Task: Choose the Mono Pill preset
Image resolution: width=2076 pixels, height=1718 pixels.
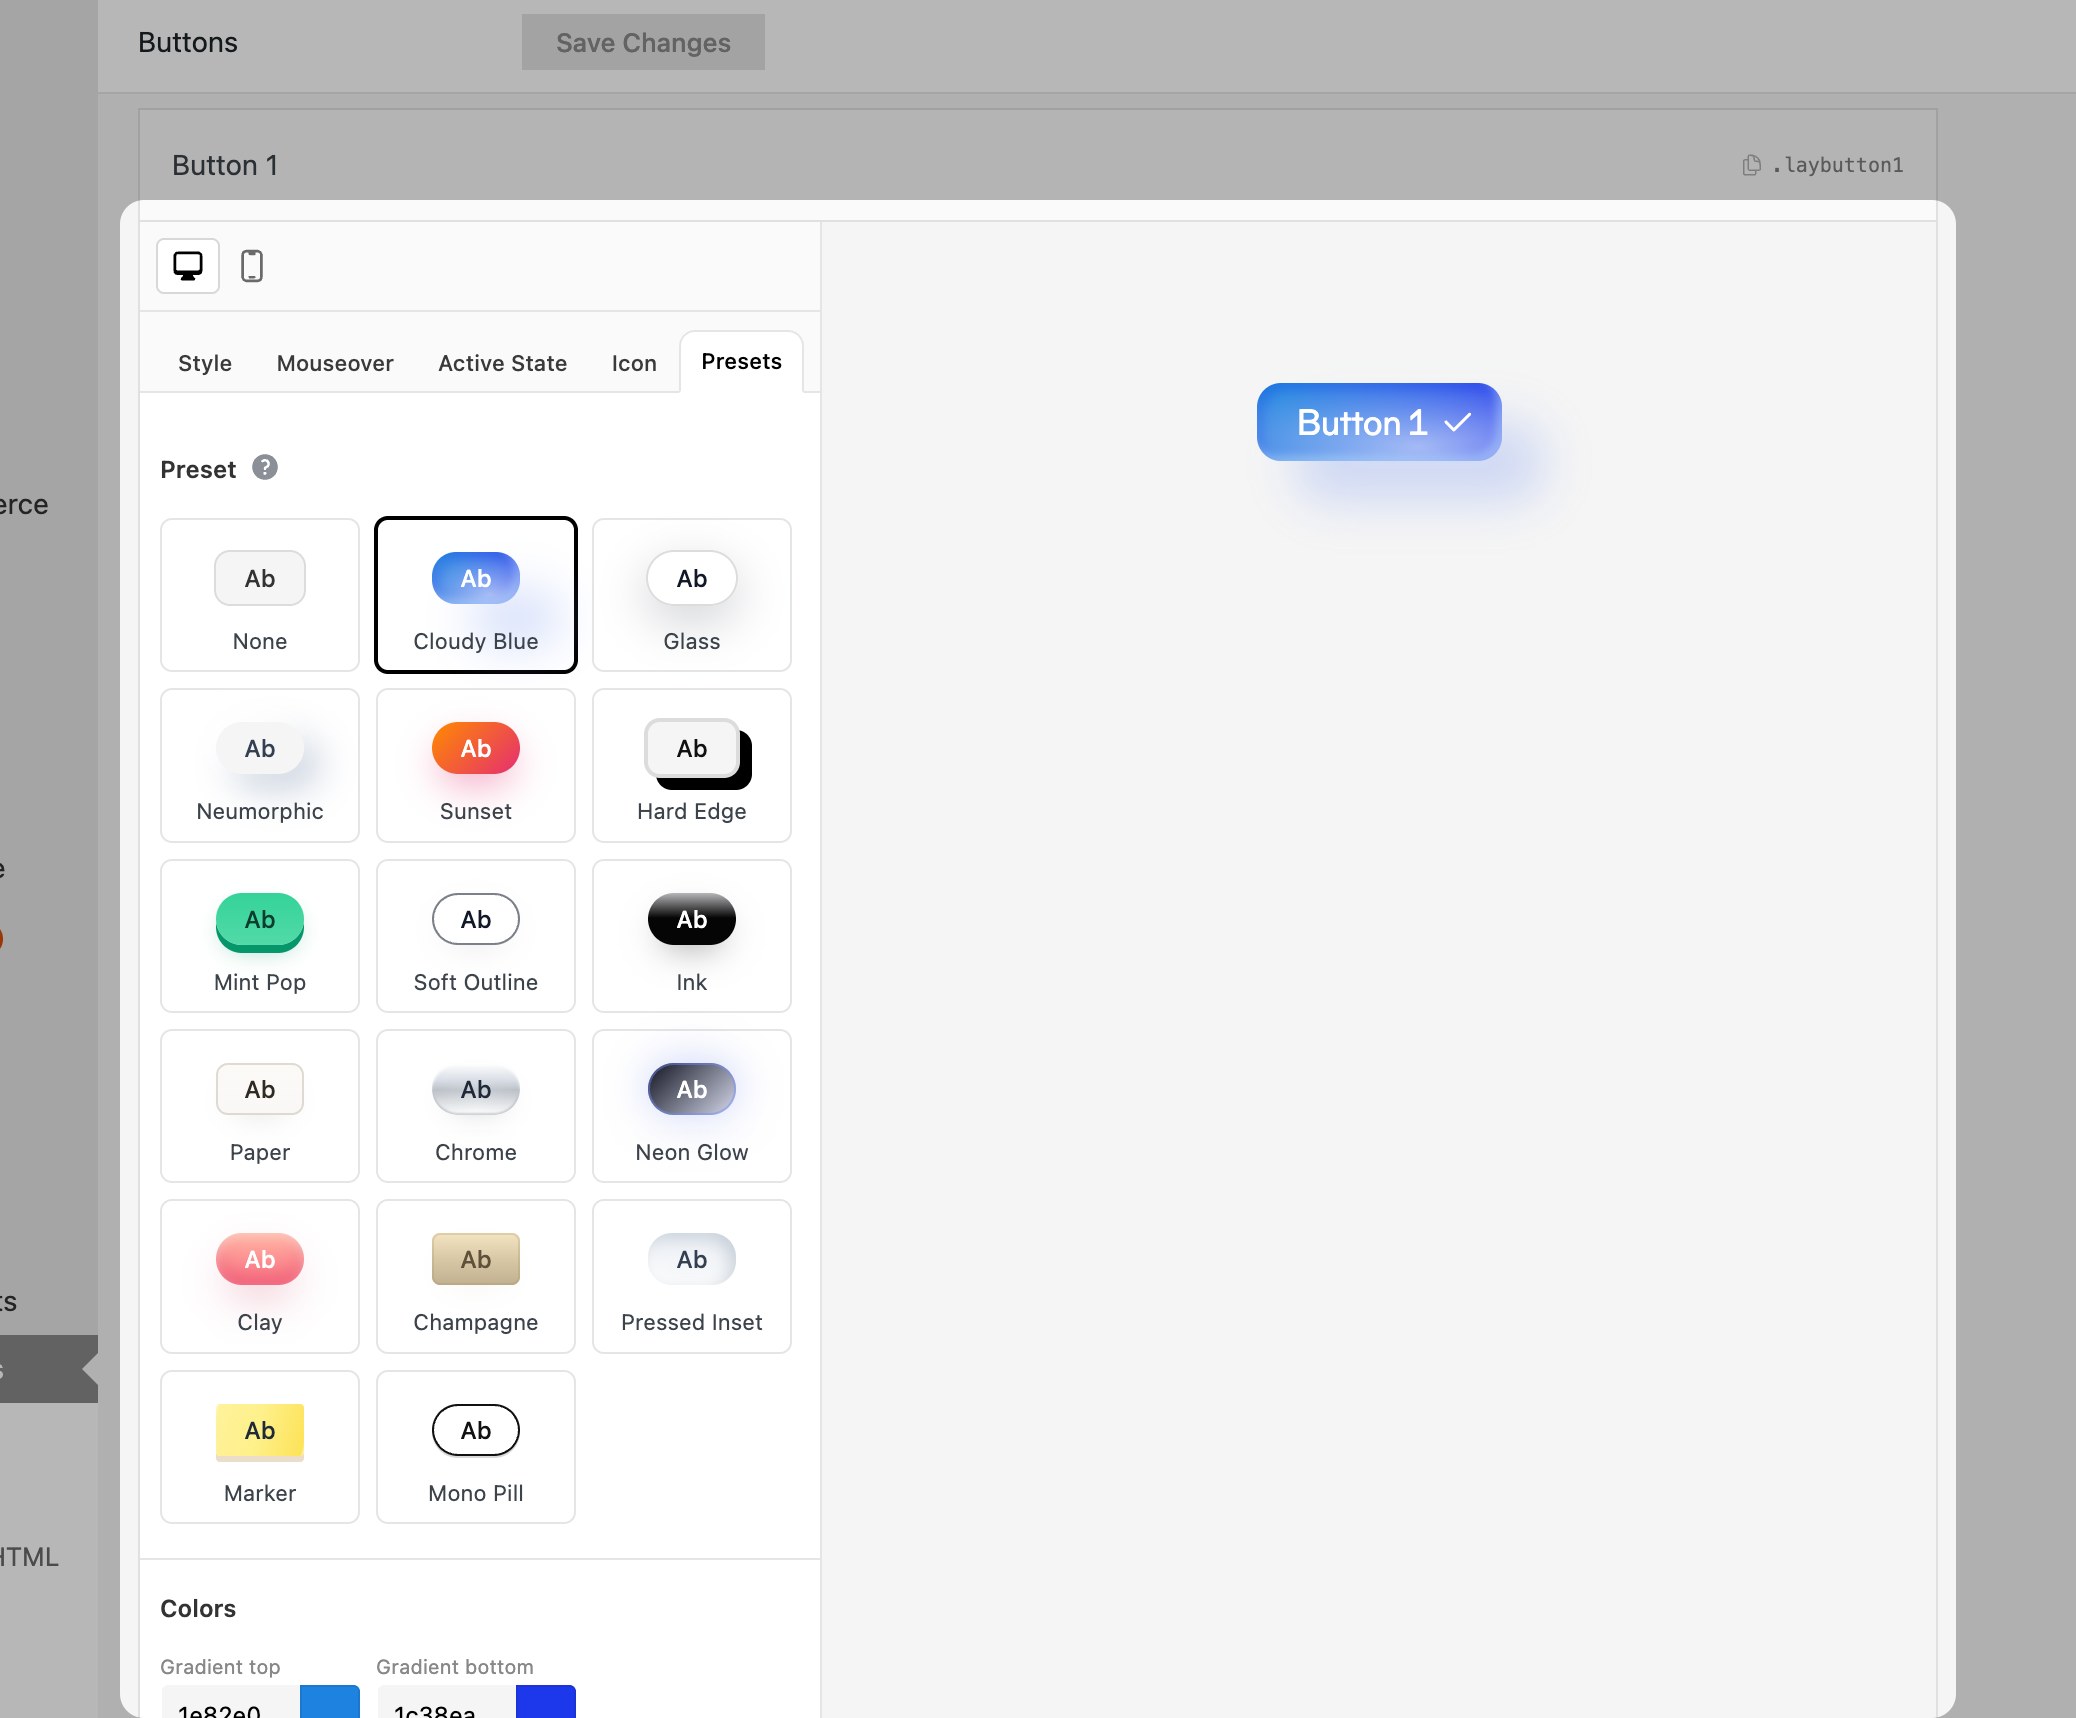Action: click(x=476, y=1447)
